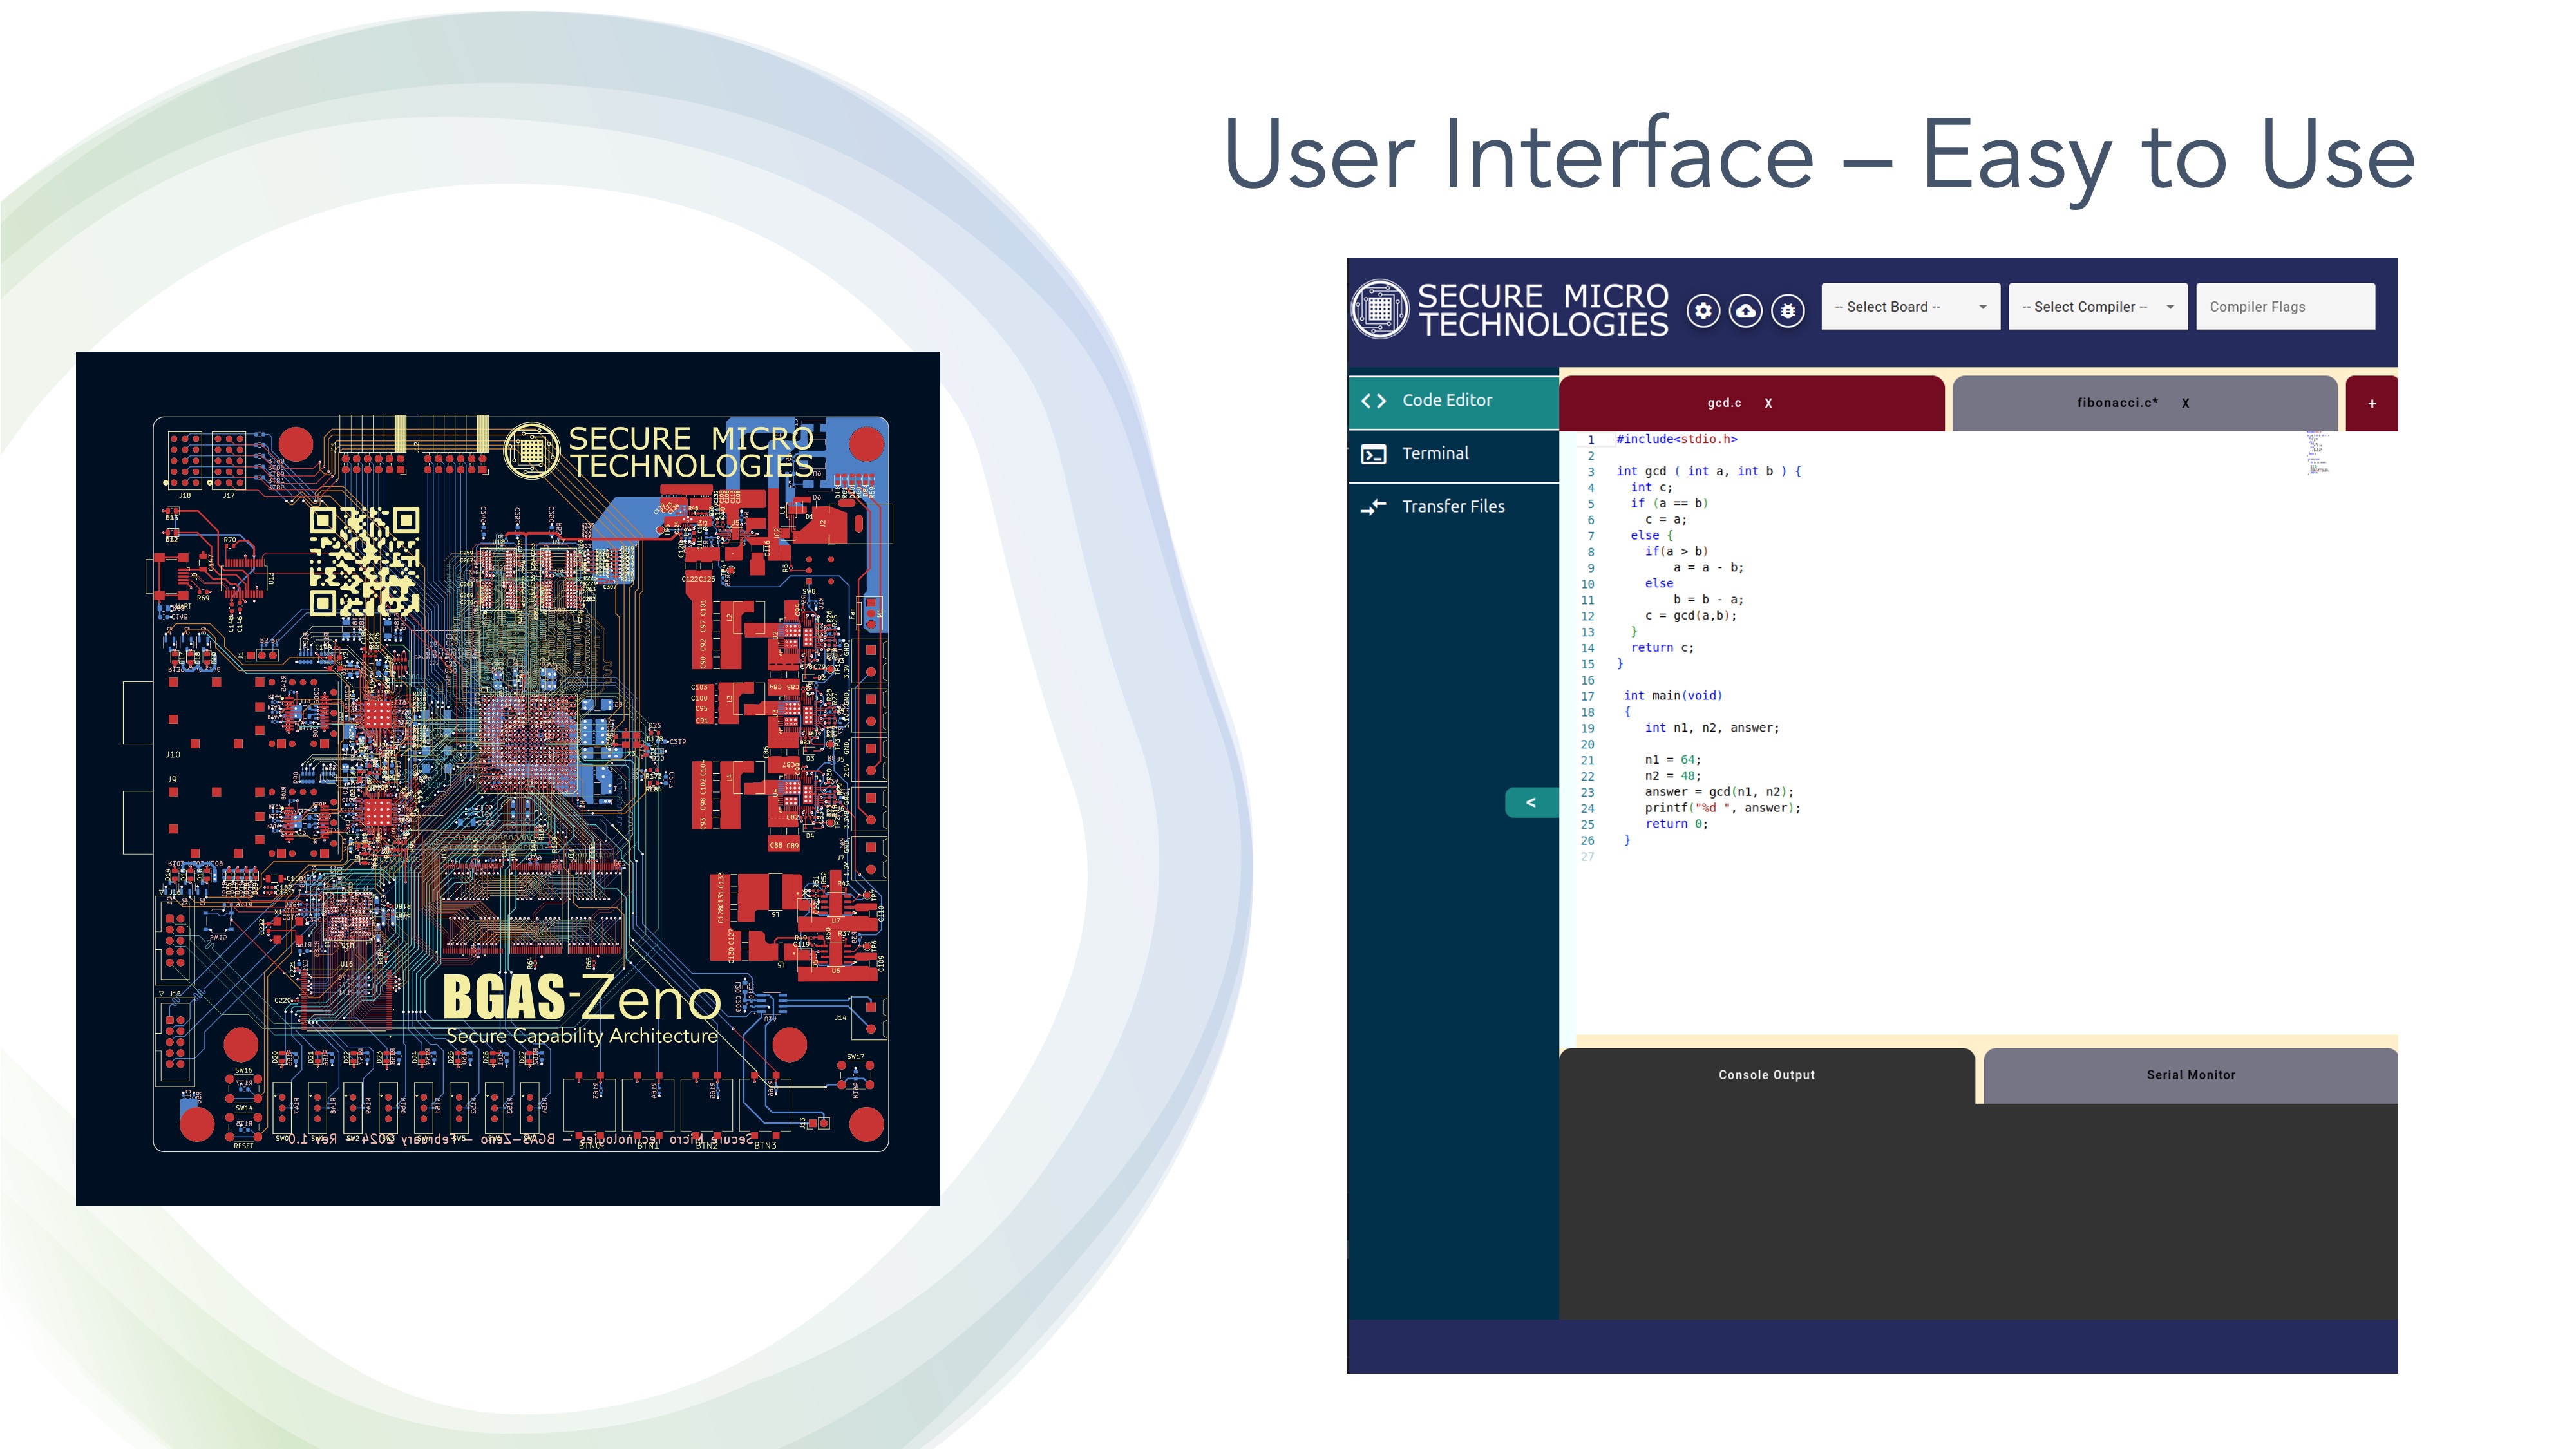Open the Code Editor sidebar item
Viewport: 2576px width, 1449px height.
pos(1453,401)
